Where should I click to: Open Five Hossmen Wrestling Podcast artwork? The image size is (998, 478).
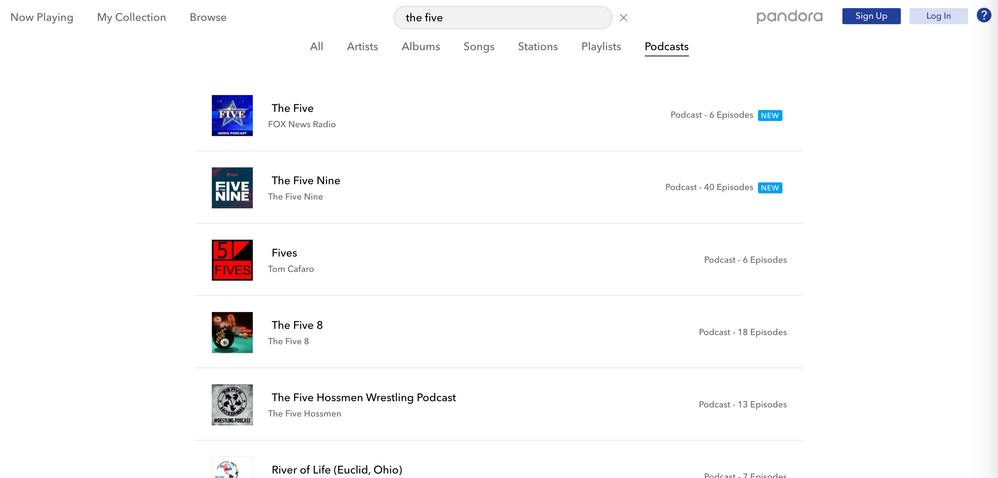pyautogui.click(x=232, y=405)
